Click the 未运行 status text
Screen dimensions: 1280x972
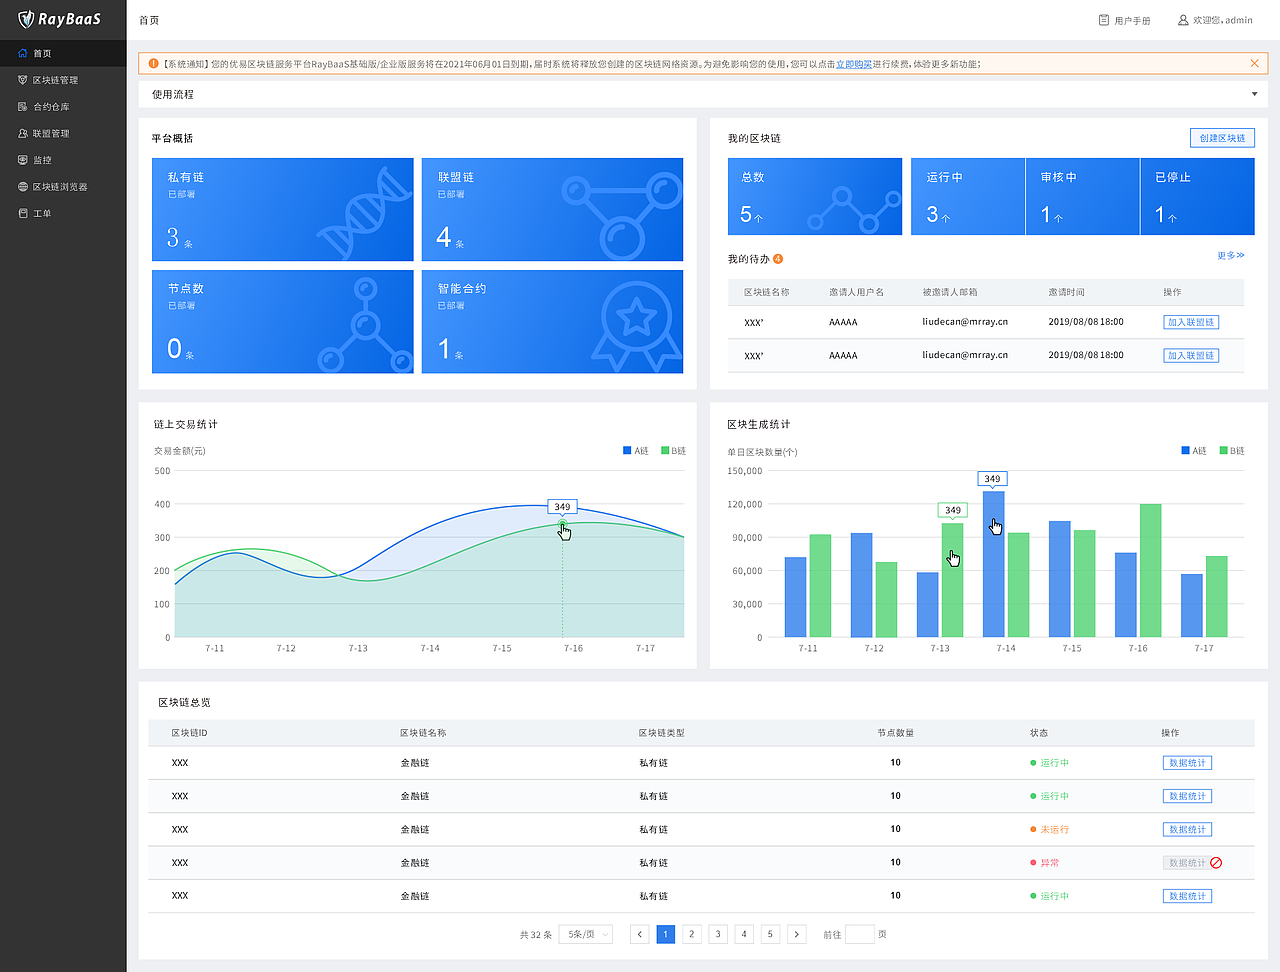pyautogui.click(x=1055, y=829)
